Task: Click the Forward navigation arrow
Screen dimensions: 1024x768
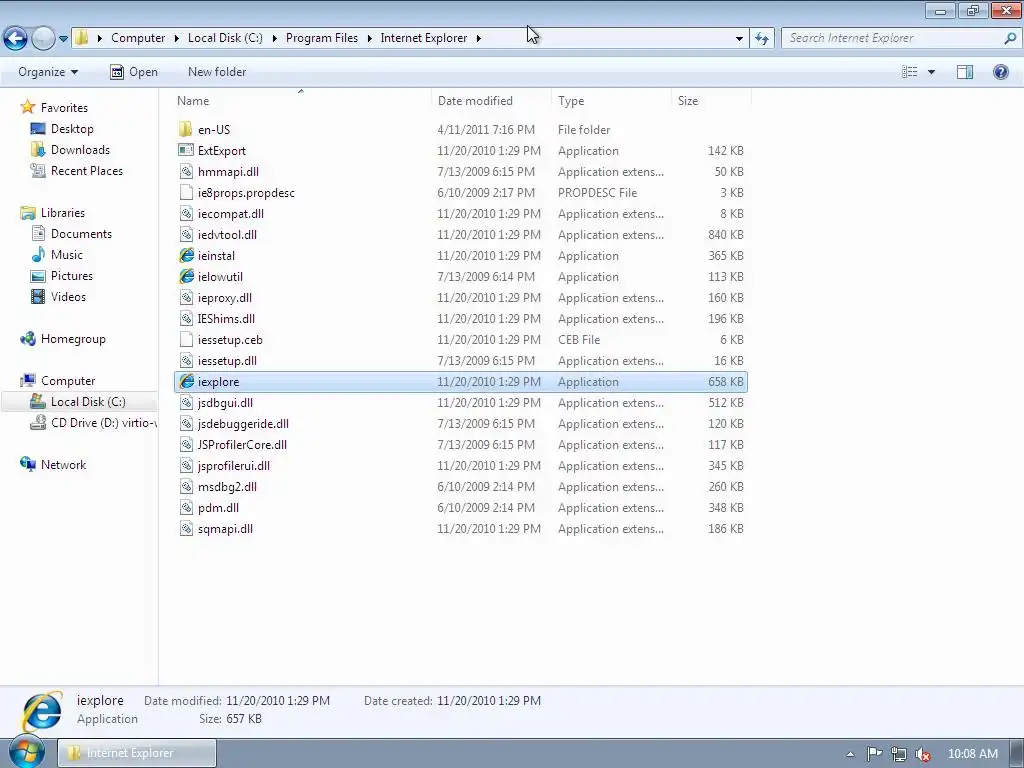Action: point(43,38)
